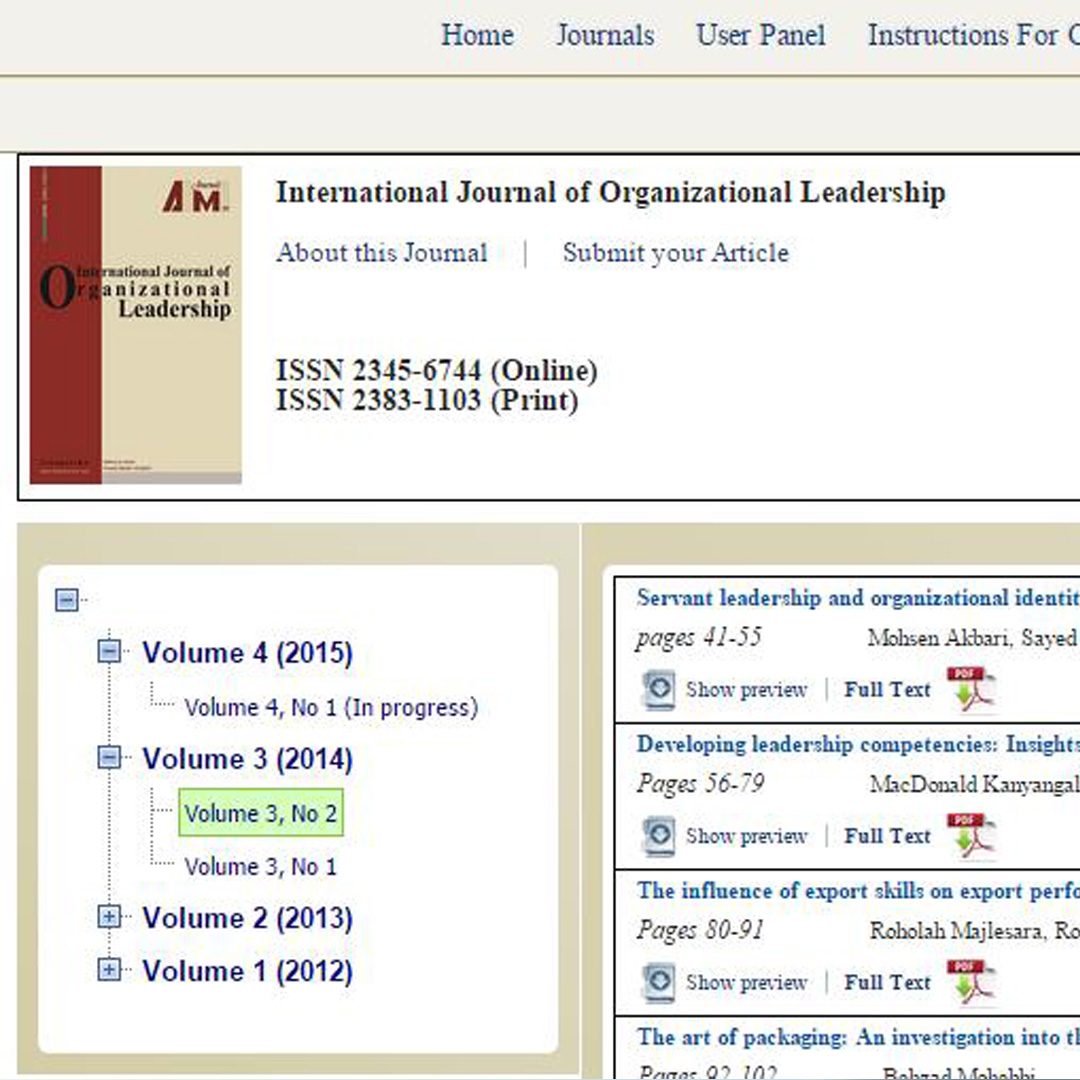This screenshot has width=1080, height=1080.
Task: Select Volume 3 (2014) in the tree
Action: [x=247, y=759]
